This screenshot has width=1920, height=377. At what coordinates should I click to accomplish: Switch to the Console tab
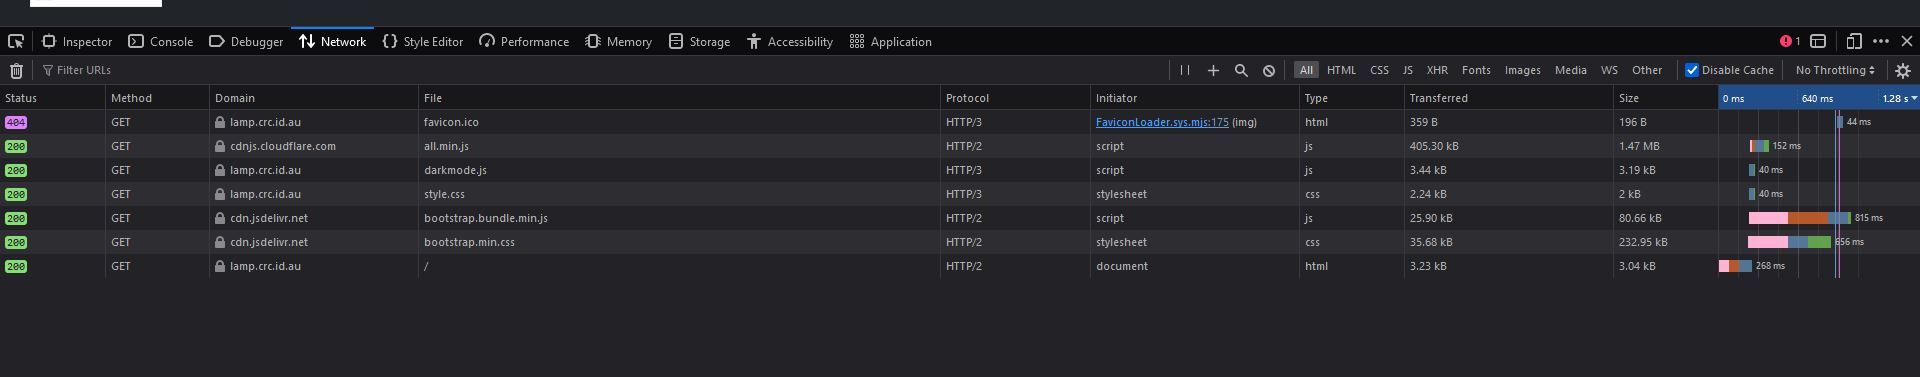pos(160,41)
